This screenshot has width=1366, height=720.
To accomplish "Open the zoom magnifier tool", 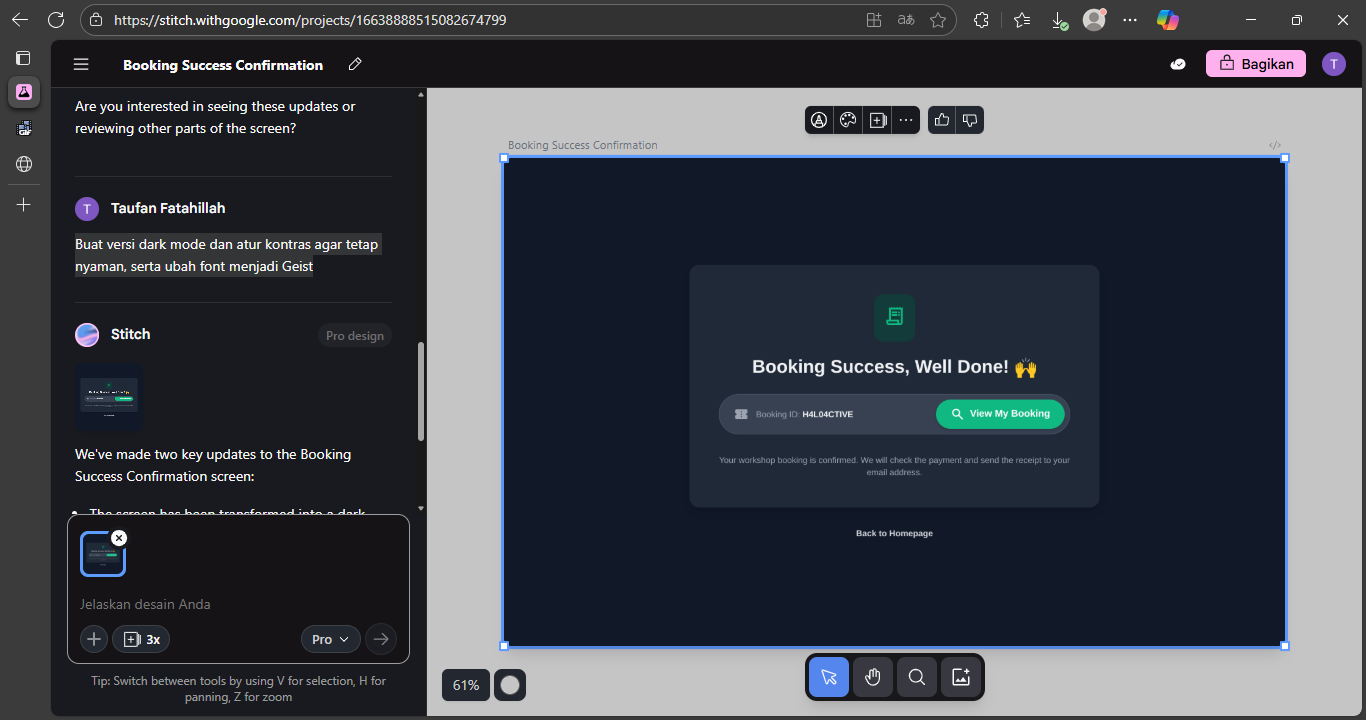I will pyautogui.click(x=916, y=677).
